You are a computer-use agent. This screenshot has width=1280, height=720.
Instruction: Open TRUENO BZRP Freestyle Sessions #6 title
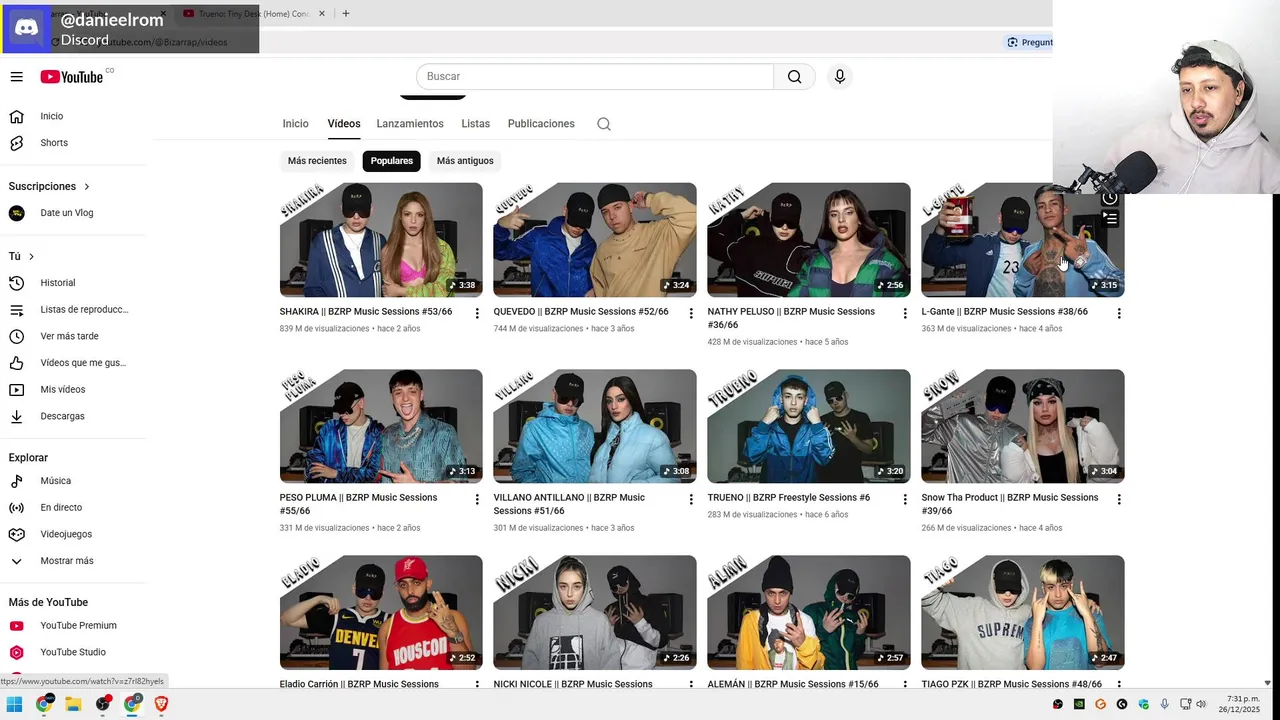tap(789, 498)
